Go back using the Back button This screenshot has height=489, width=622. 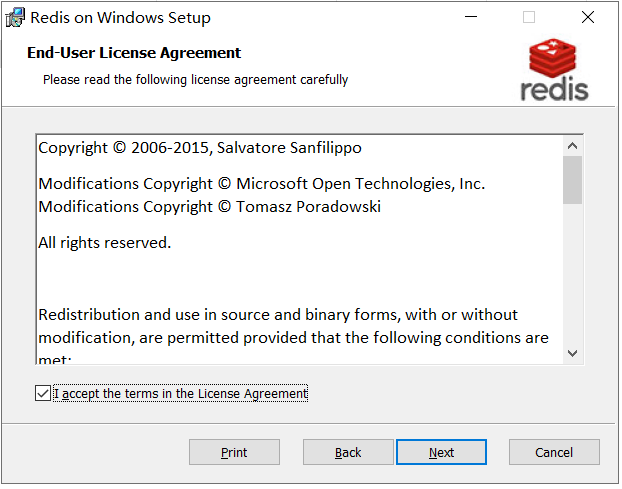pos(348,453)
